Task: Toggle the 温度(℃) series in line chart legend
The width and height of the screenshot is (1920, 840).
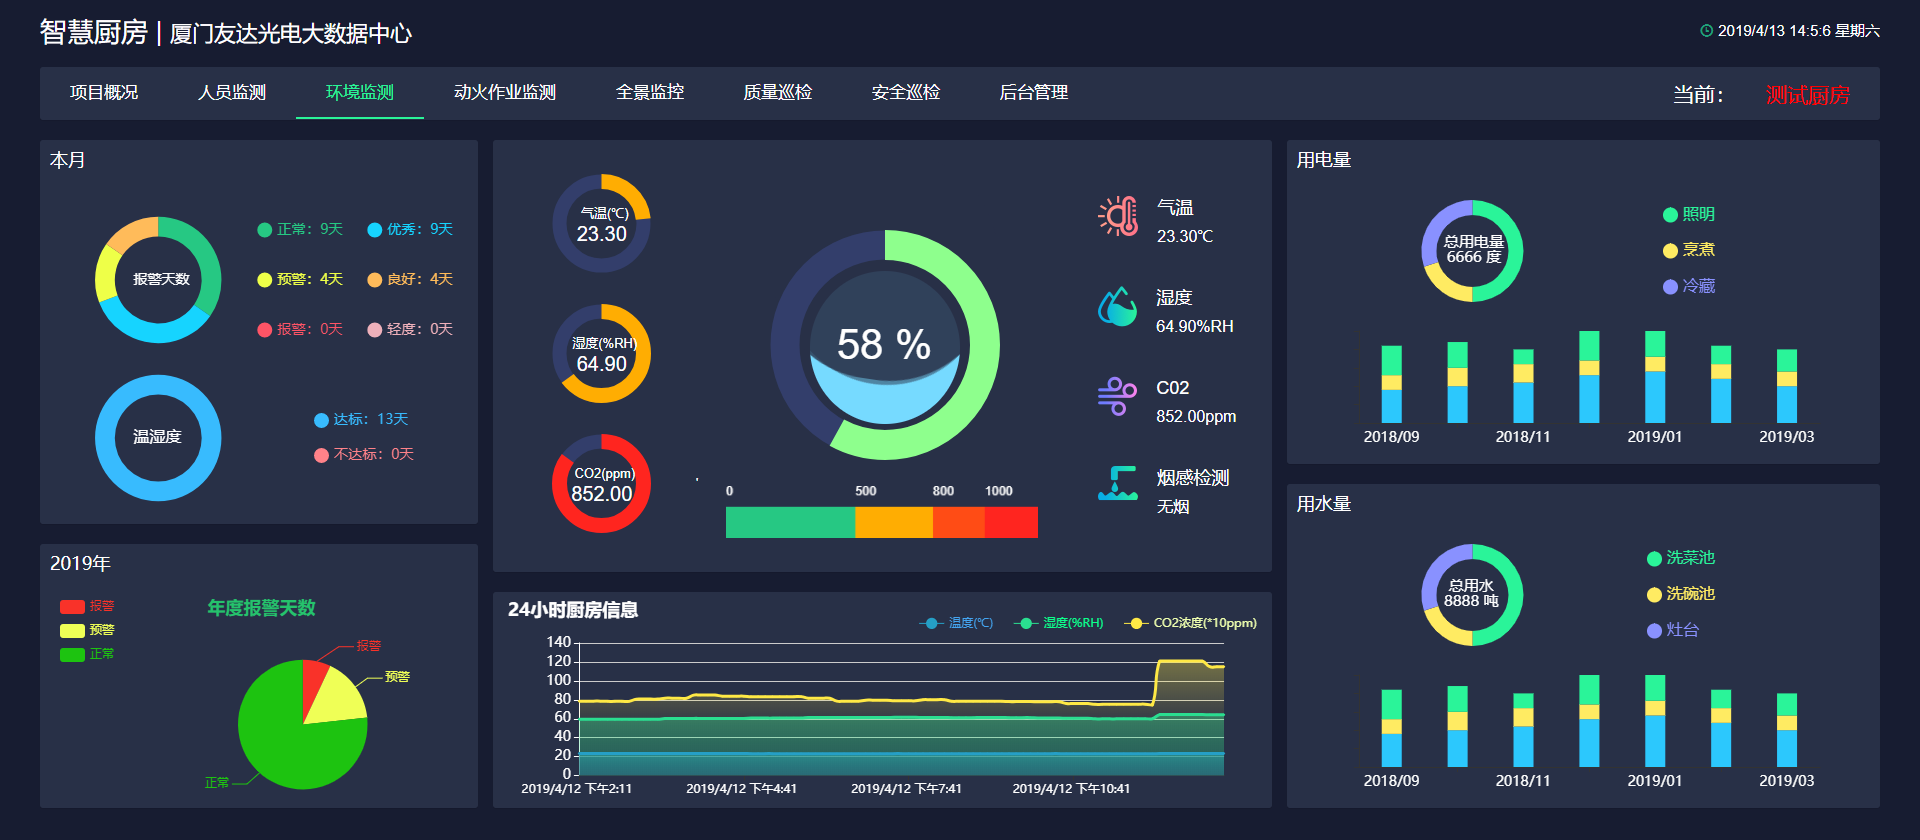Action: 956,623
